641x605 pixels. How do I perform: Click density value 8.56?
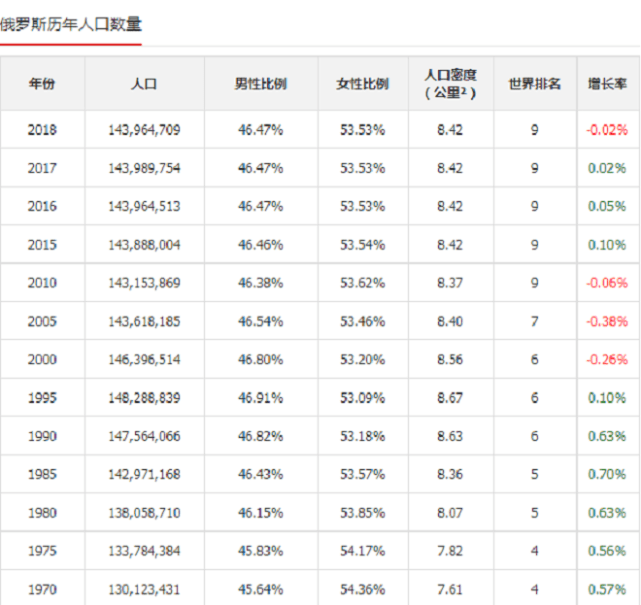(450, 359)
